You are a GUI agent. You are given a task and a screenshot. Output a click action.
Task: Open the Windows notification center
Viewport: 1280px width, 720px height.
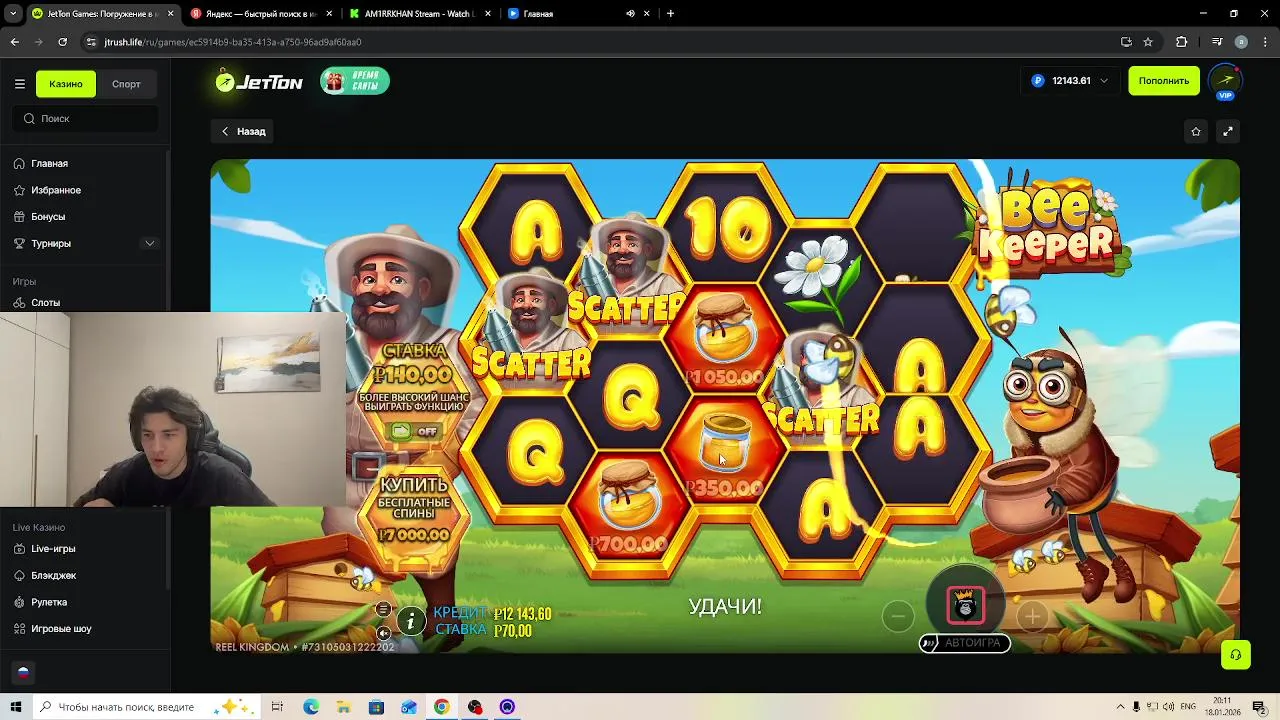click(1260, 707)
